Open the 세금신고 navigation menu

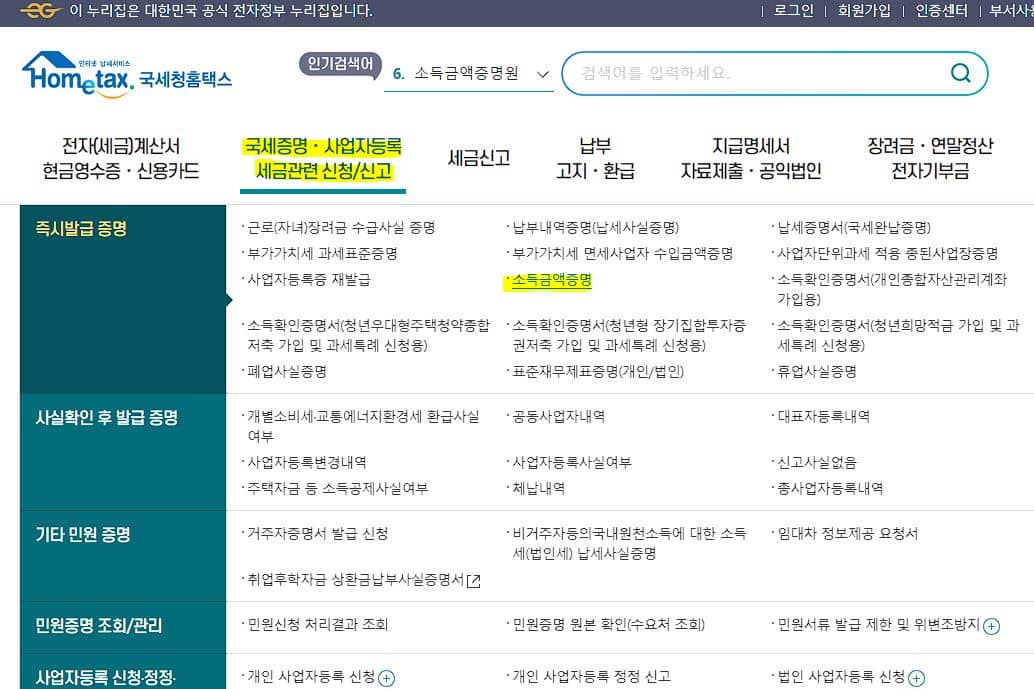click(x=477, y=156)
